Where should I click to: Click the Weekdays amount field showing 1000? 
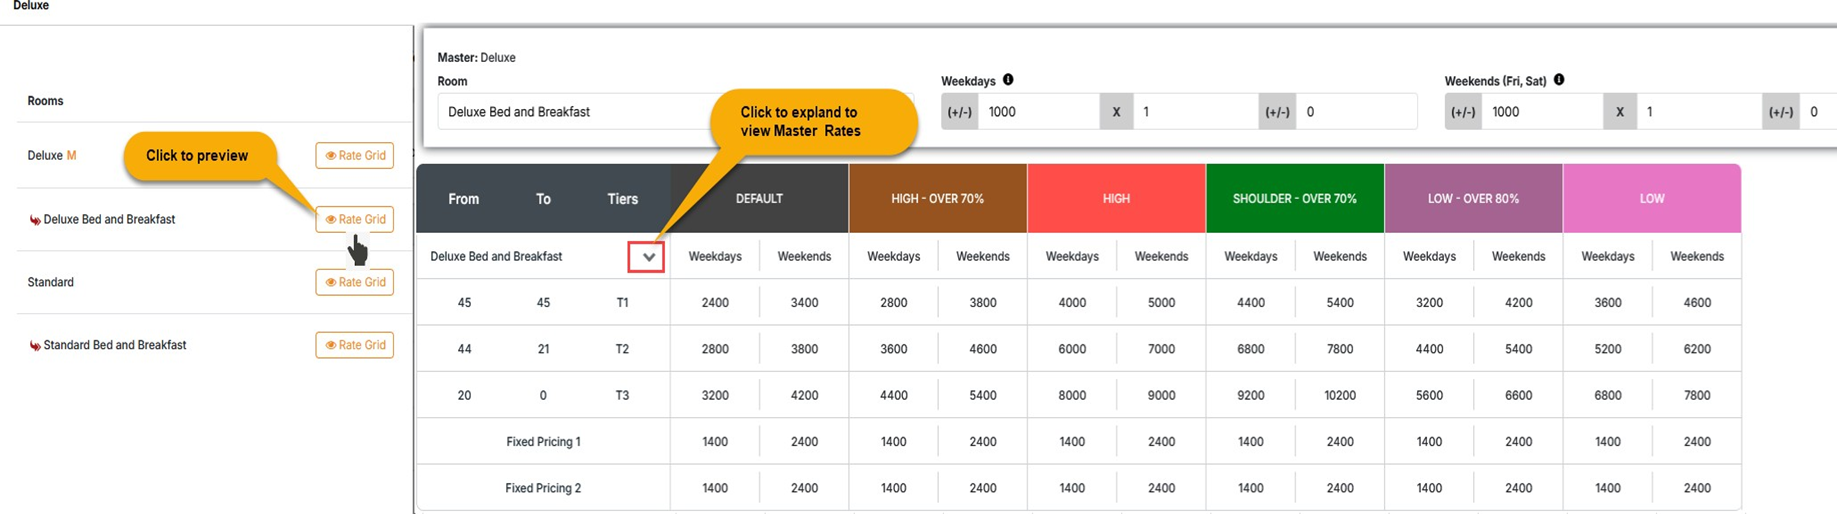pyautogui.click(x=1038, y=112)
